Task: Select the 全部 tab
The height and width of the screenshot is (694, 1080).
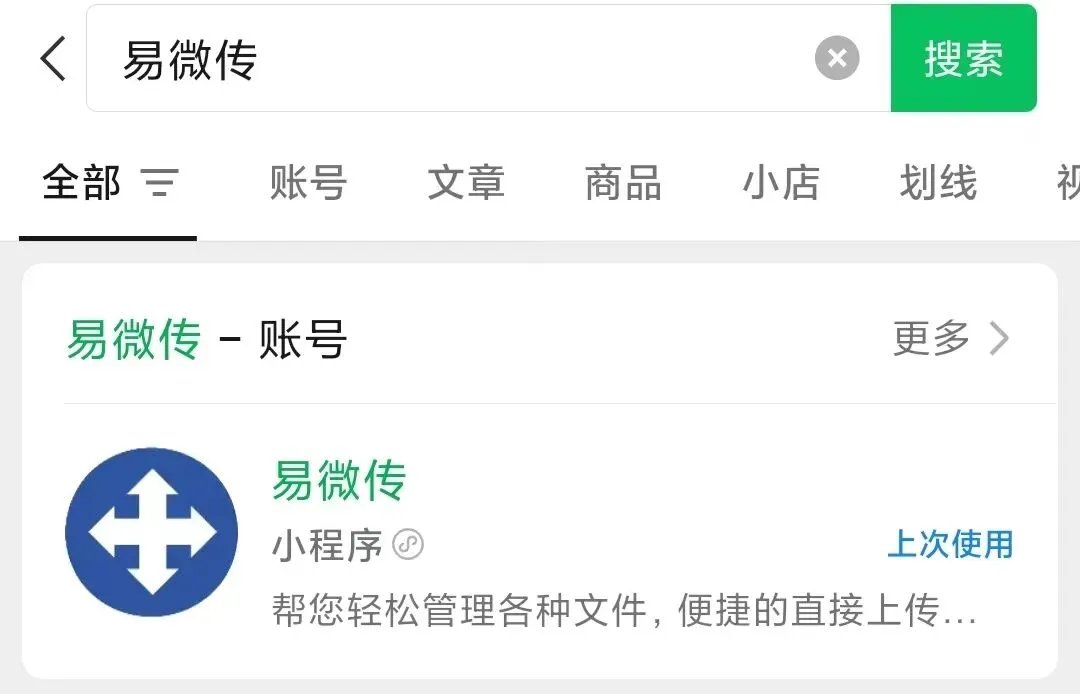Action: pyautogui.click(x=81, y=183)
